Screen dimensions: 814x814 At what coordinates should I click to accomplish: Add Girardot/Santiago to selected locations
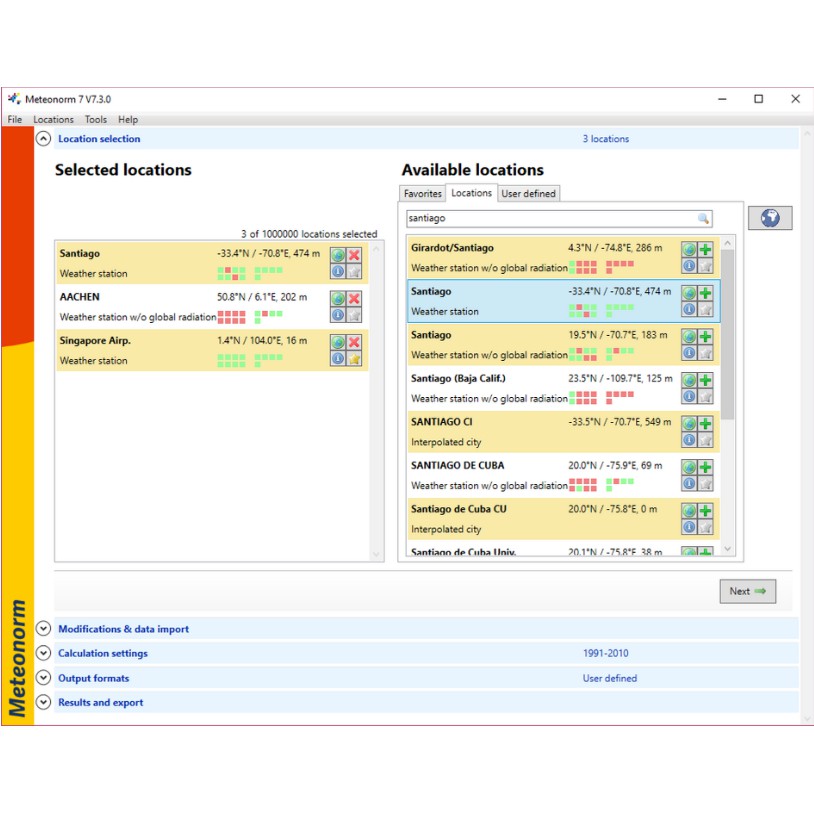705,249
